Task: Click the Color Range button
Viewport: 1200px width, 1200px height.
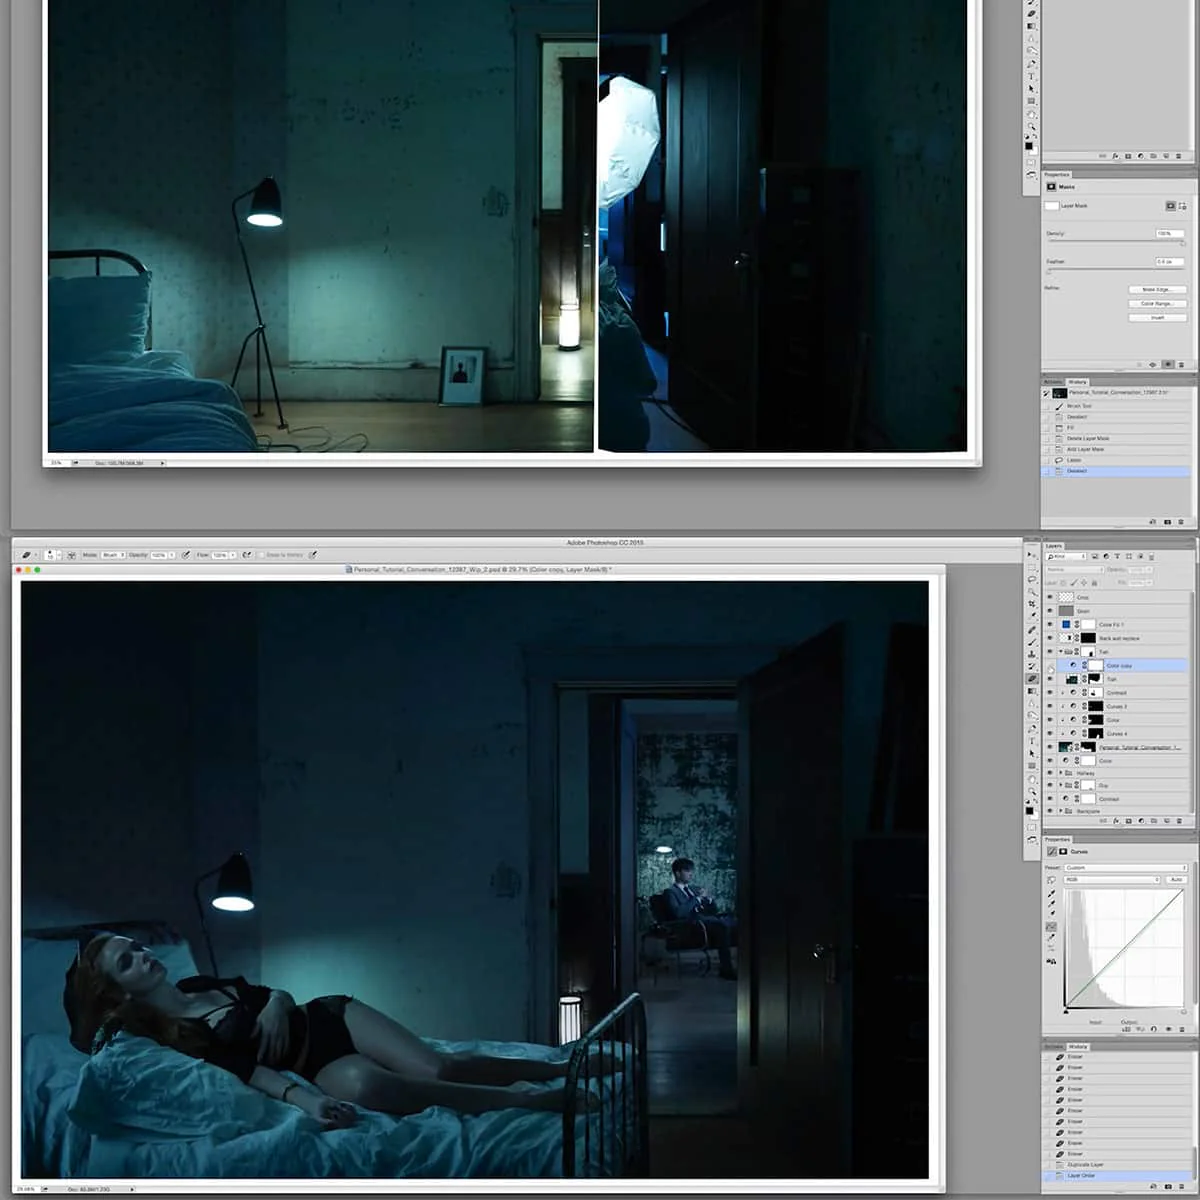Action: point(1158,304)
